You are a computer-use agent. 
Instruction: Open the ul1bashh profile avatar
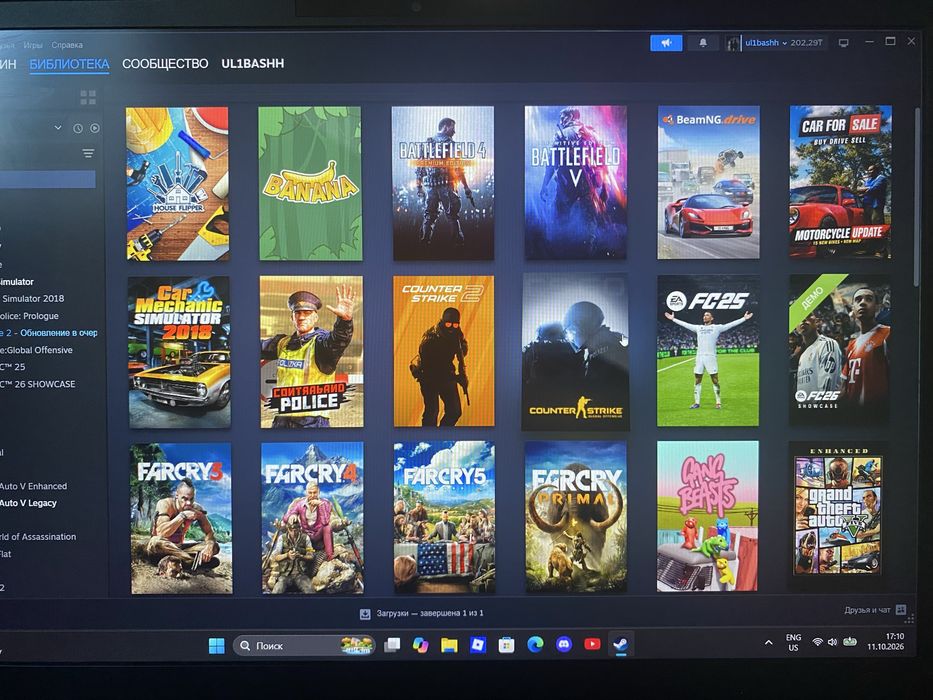click(x=732, y=43)
